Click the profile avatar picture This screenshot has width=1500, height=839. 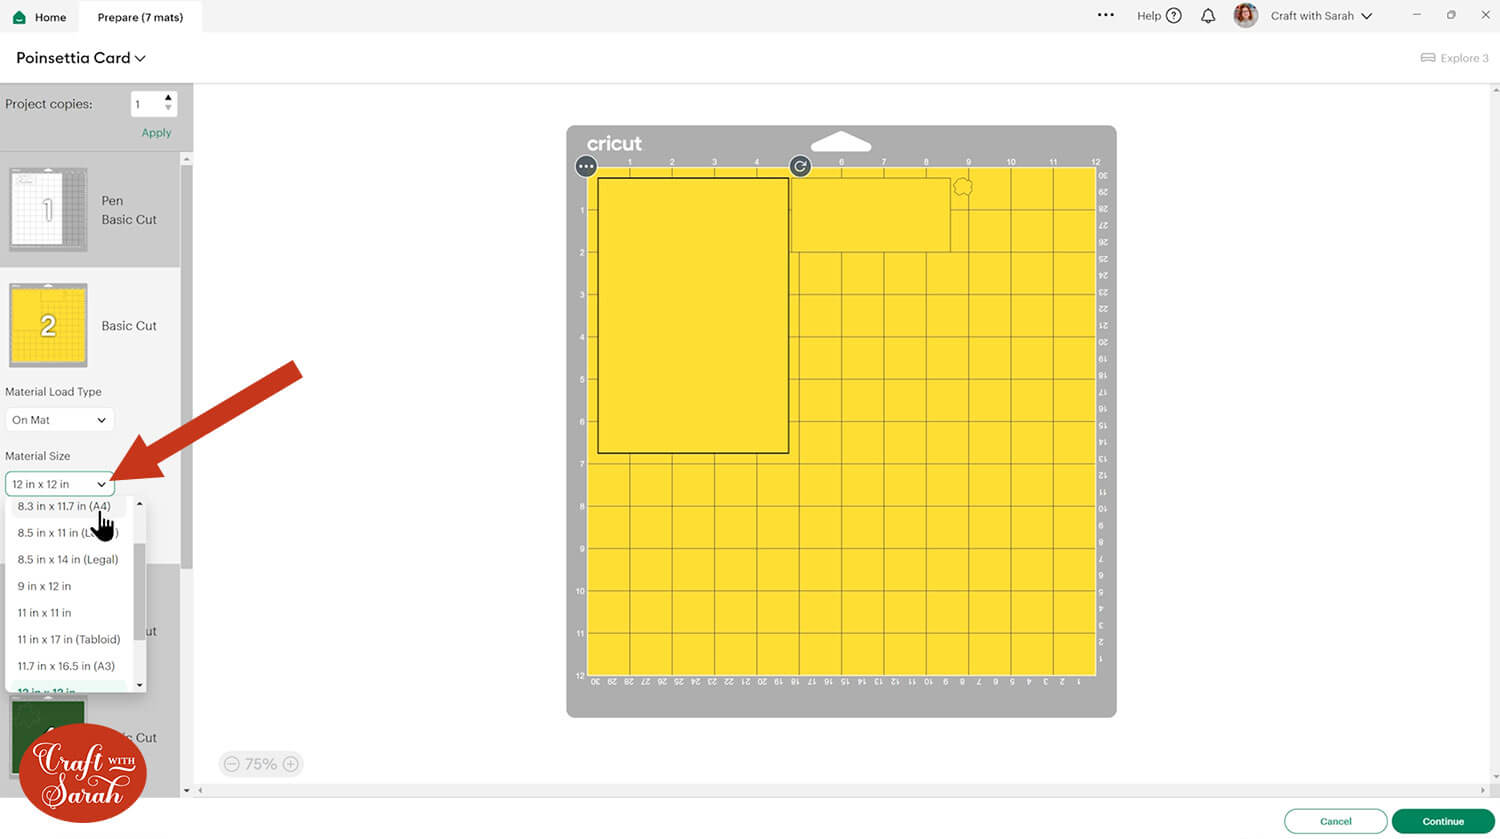[1245, 15]
